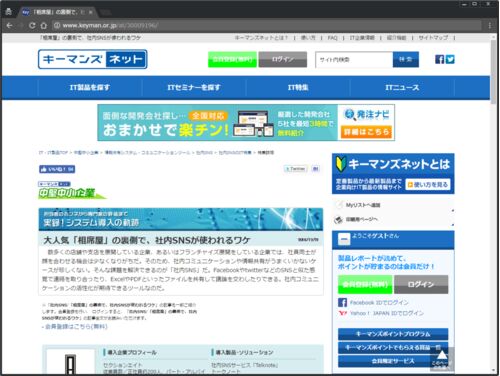
Task: Click the small share icon beside Twitter button
Action: tap(315, 169)
